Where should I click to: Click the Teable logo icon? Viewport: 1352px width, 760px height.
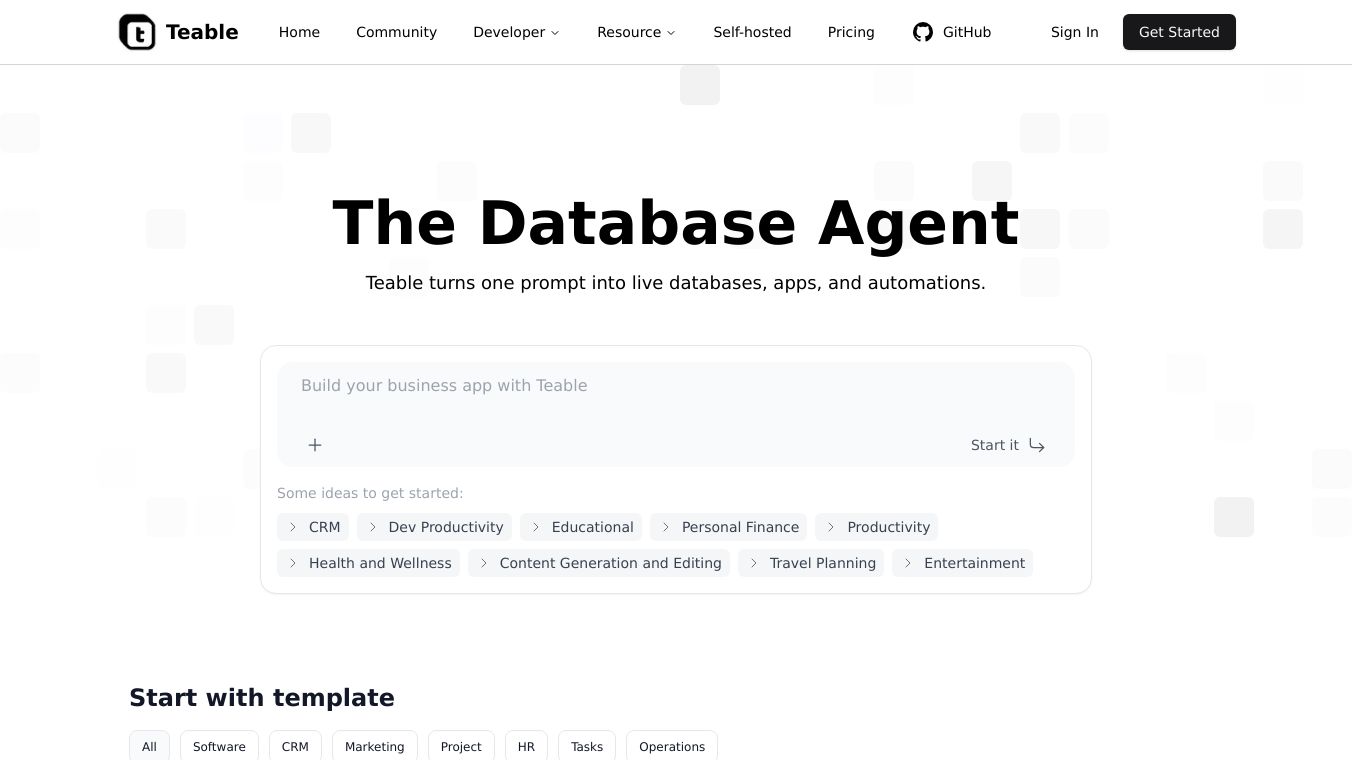point(138,32)
